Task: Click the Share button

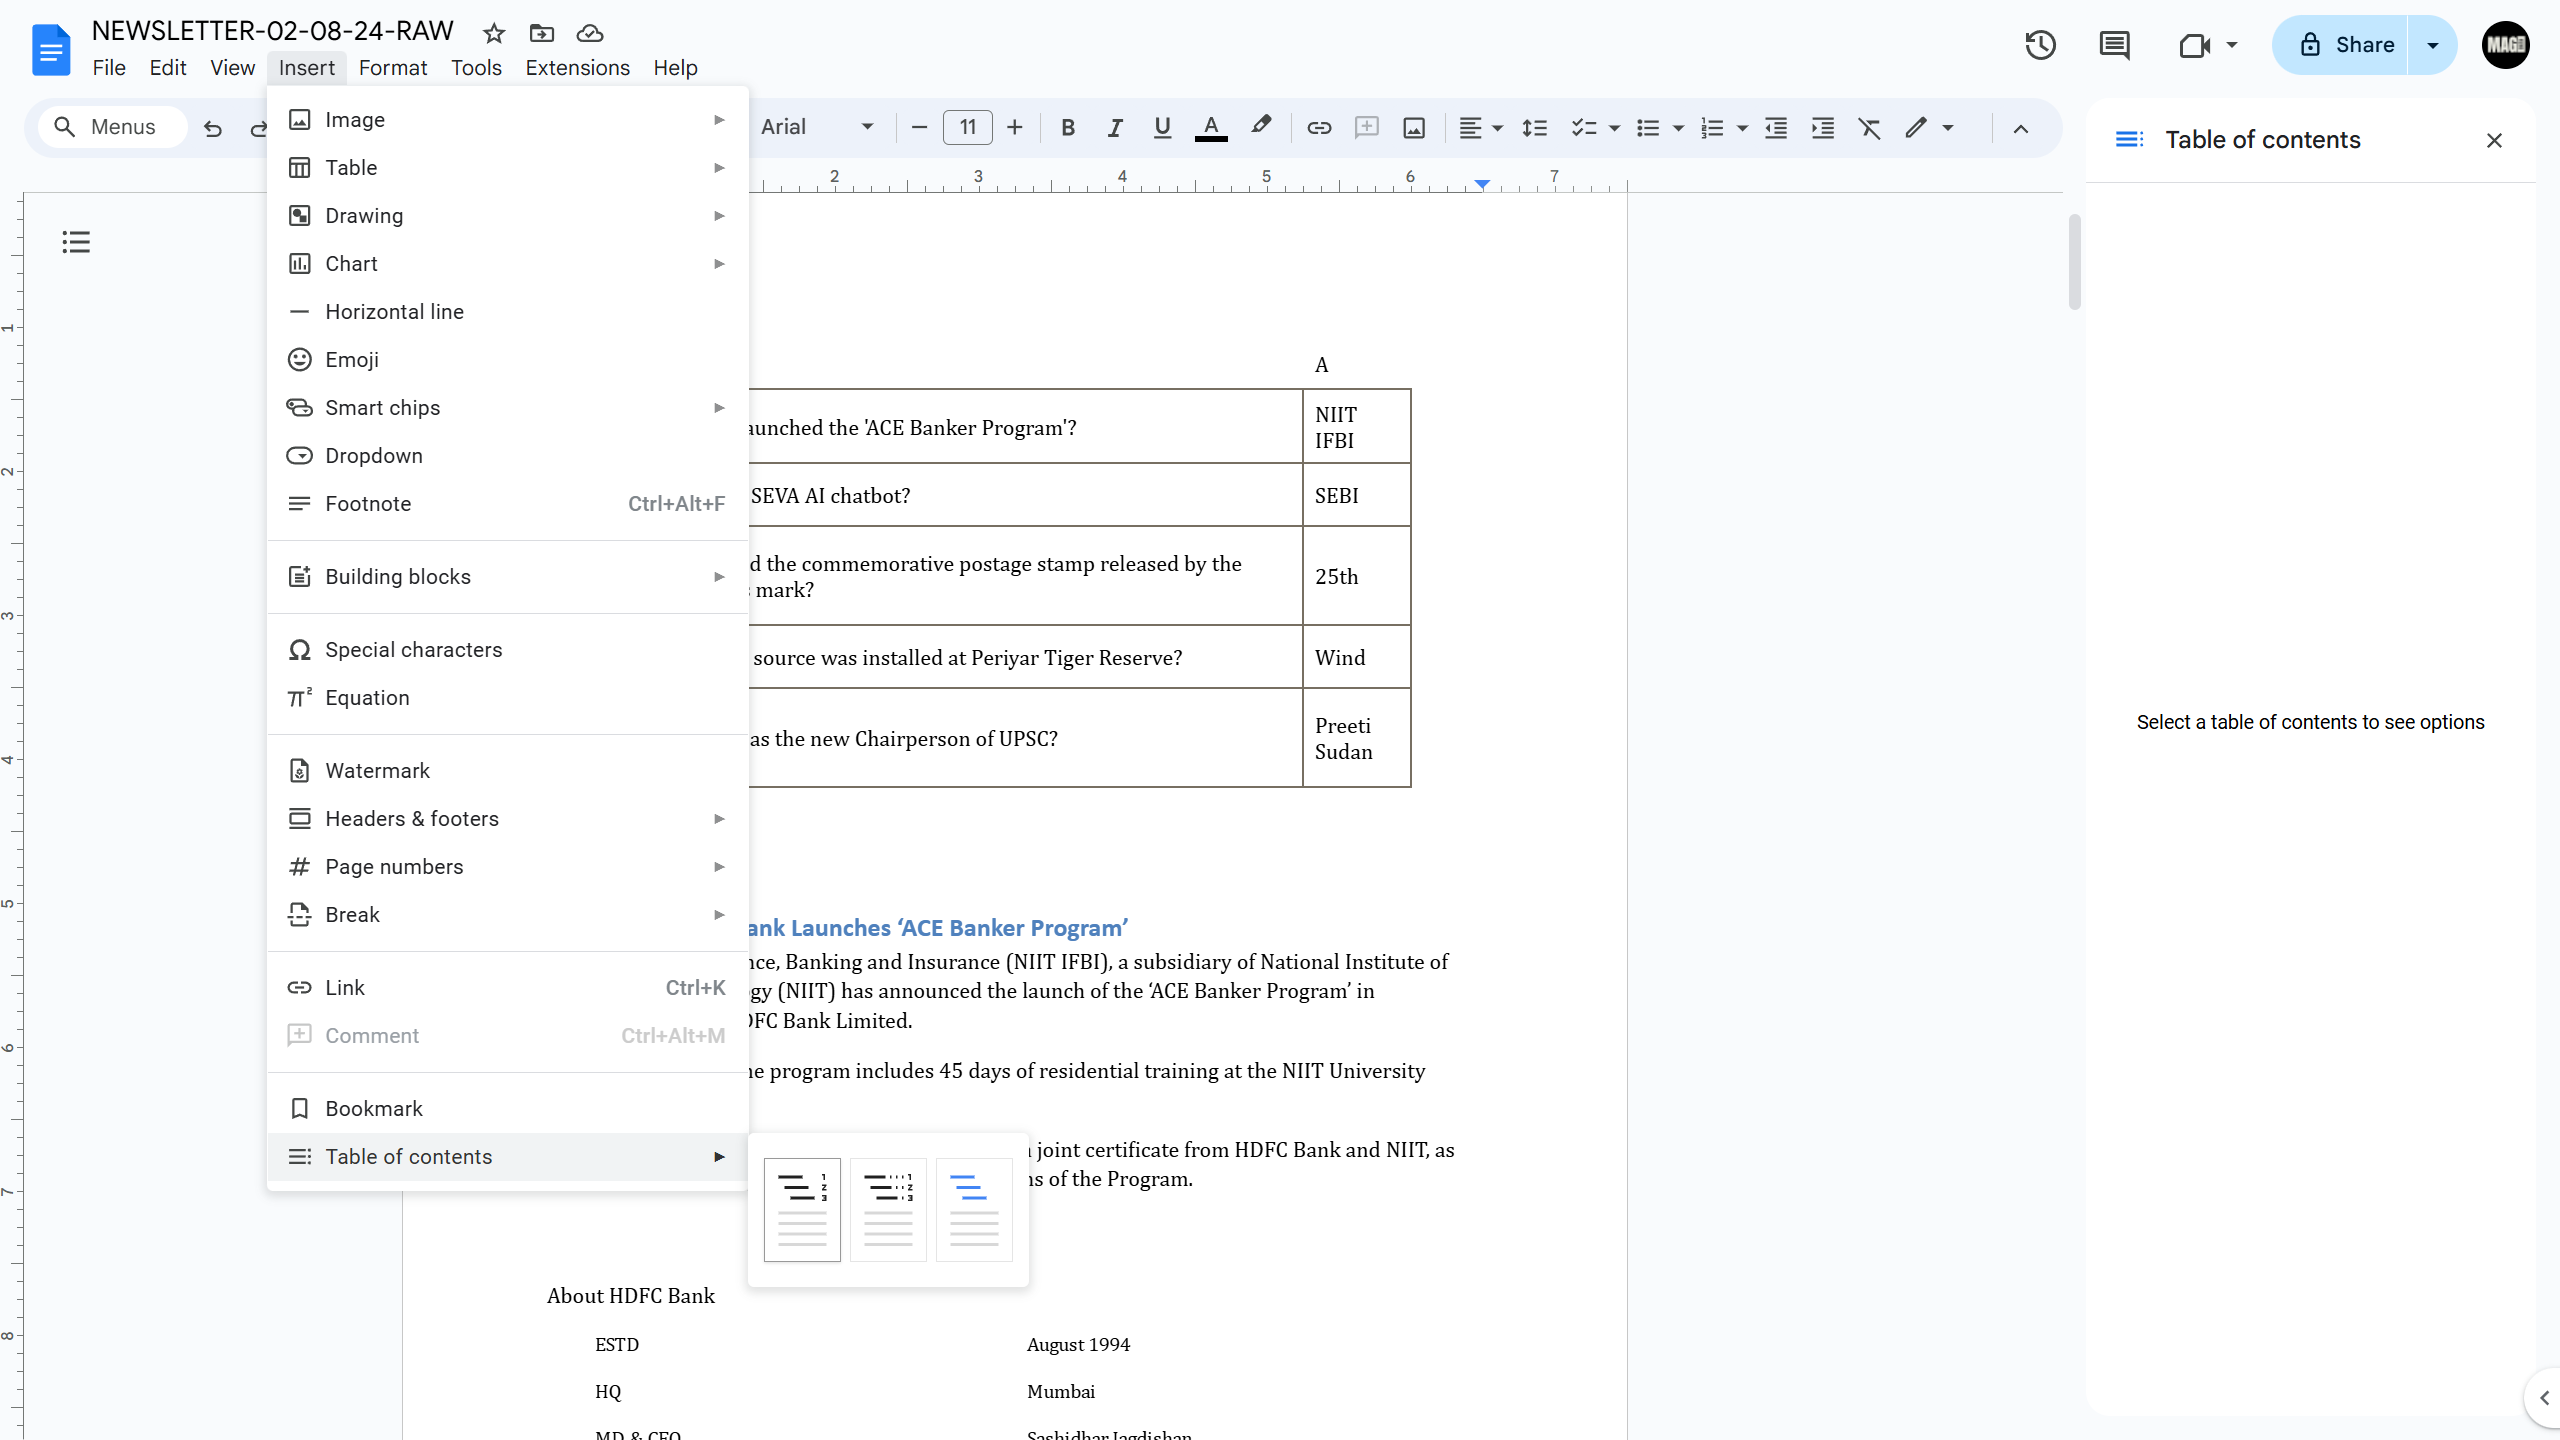Action: tap(2342, 45)
